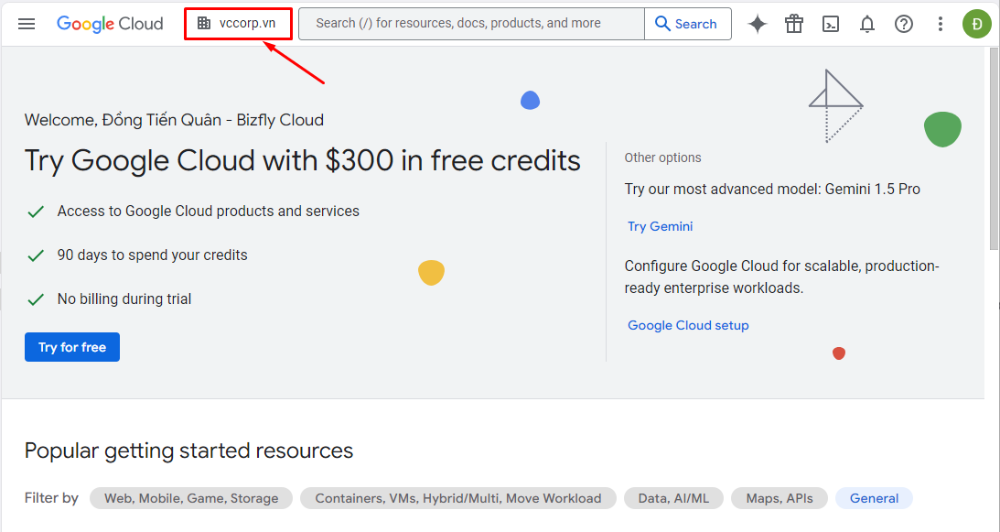Click the 'Configure Google Cloud for scalable' paragraph
This screenshot has width=1000, height=532.
(x=782, y=277)
